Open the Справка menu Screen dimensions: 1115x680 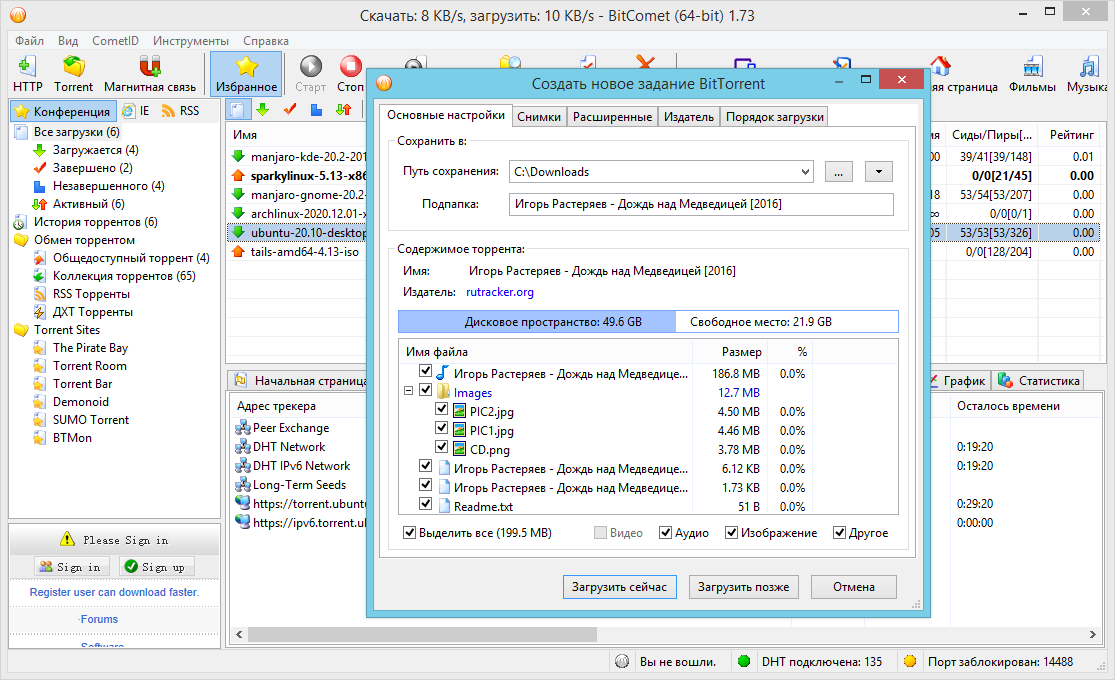click(265, 41)
